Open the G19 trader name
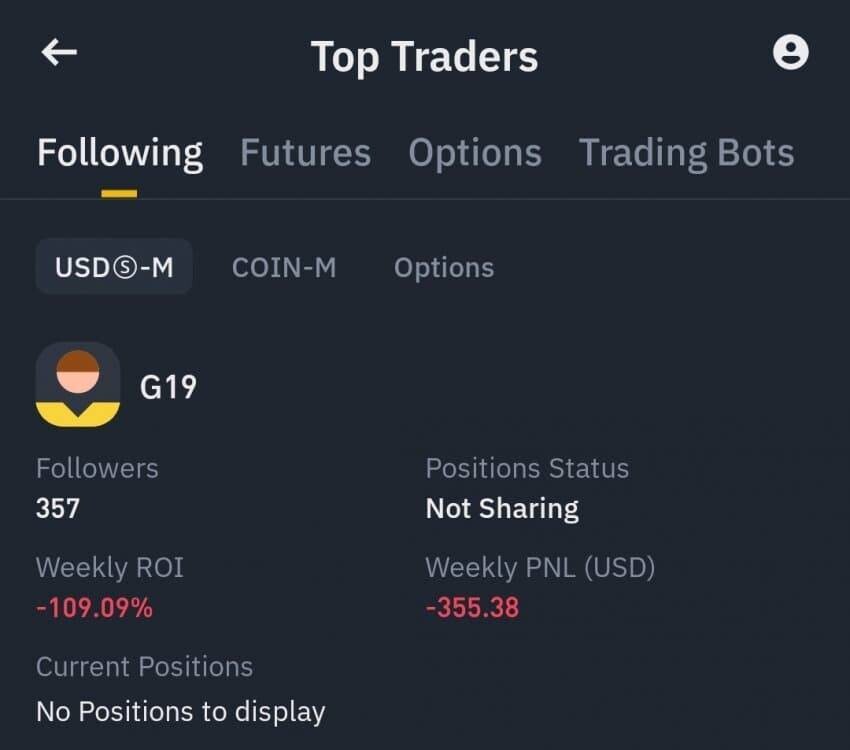The height and width of the screenshot is (750, 850). (x=168, y=386)
